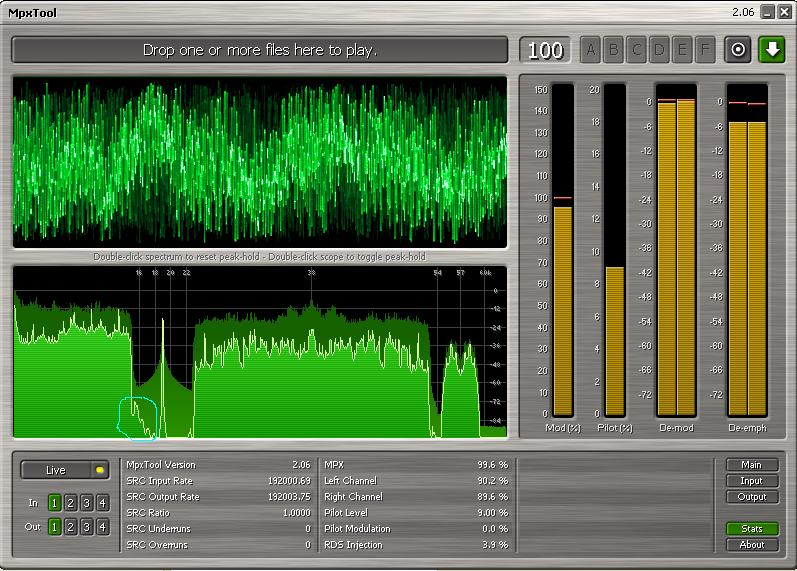Select preset B button

[x=613, y=50]
